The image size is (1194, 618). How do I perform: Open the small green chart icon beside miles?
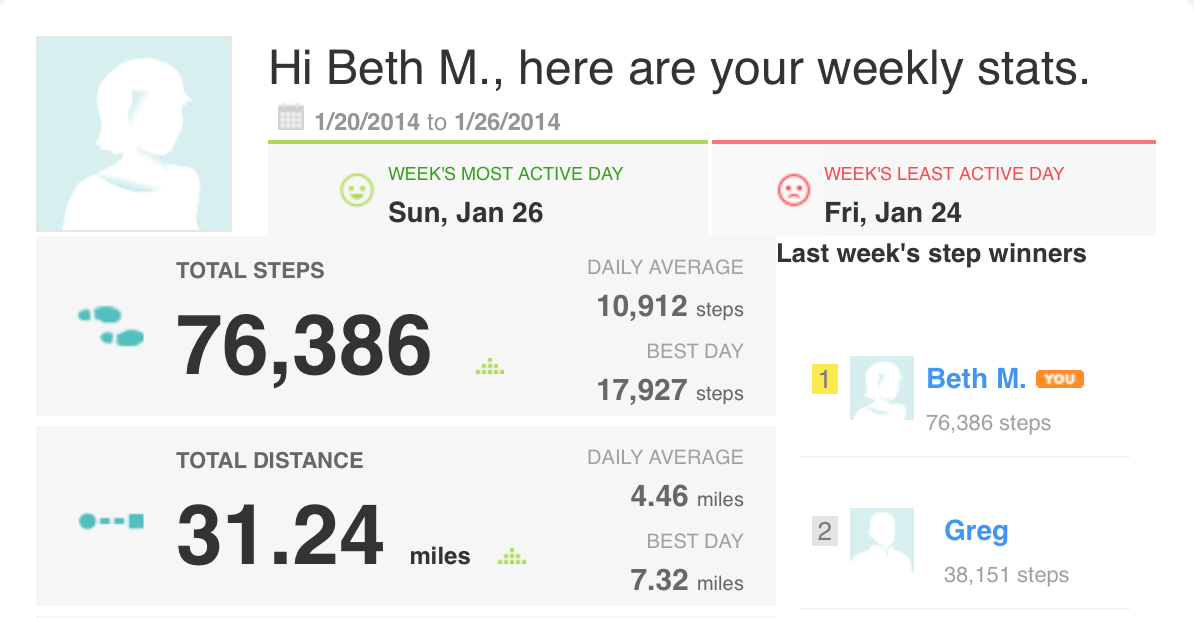click(511, 556)
